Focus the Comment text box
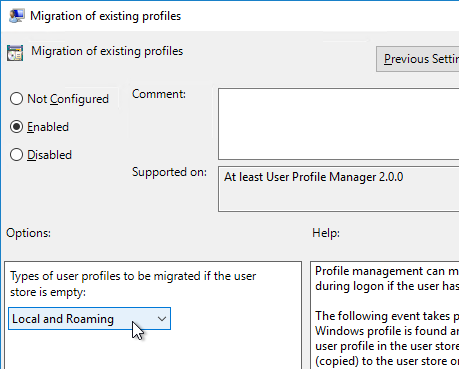This screenshot has height=369, width=459. coord(339,124)
